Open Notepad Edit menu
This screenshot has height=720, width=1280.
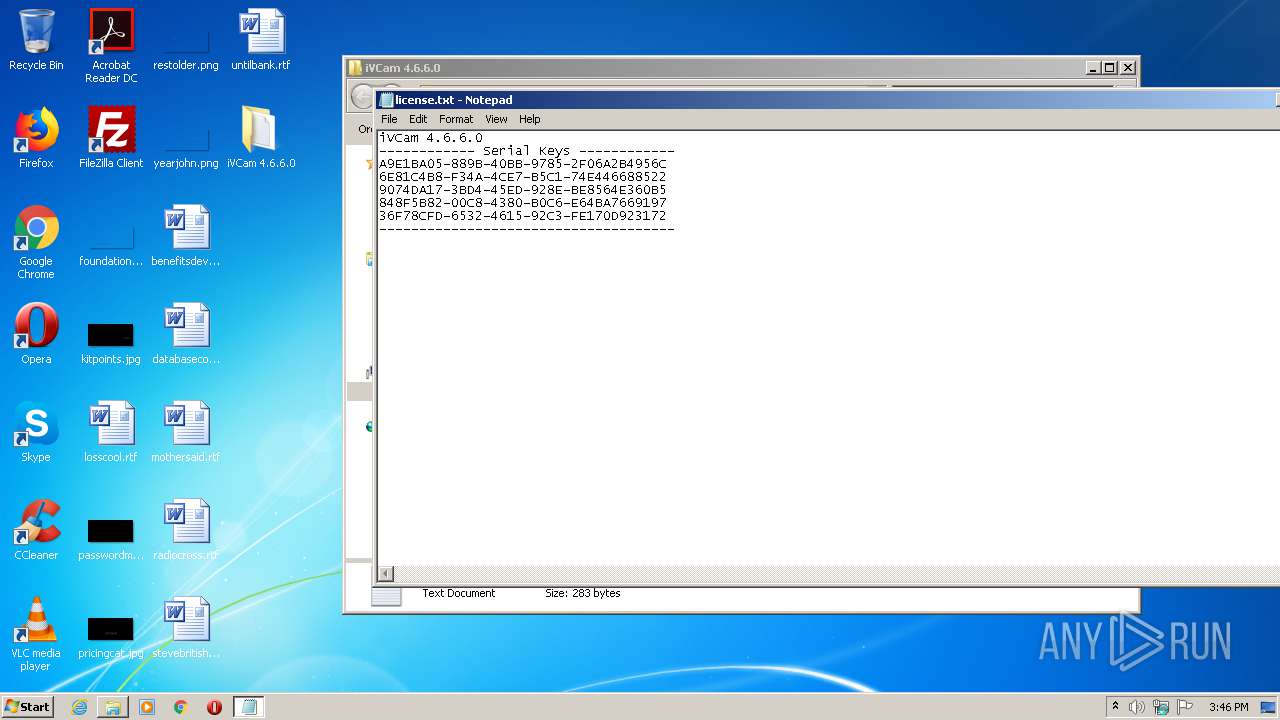click(418, 119)
